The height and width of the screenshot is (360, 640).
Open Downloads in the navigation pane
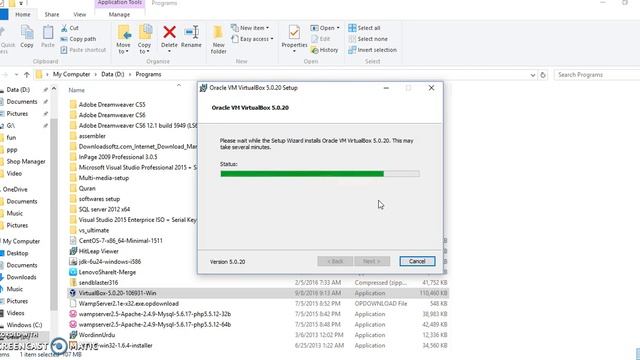21,277
